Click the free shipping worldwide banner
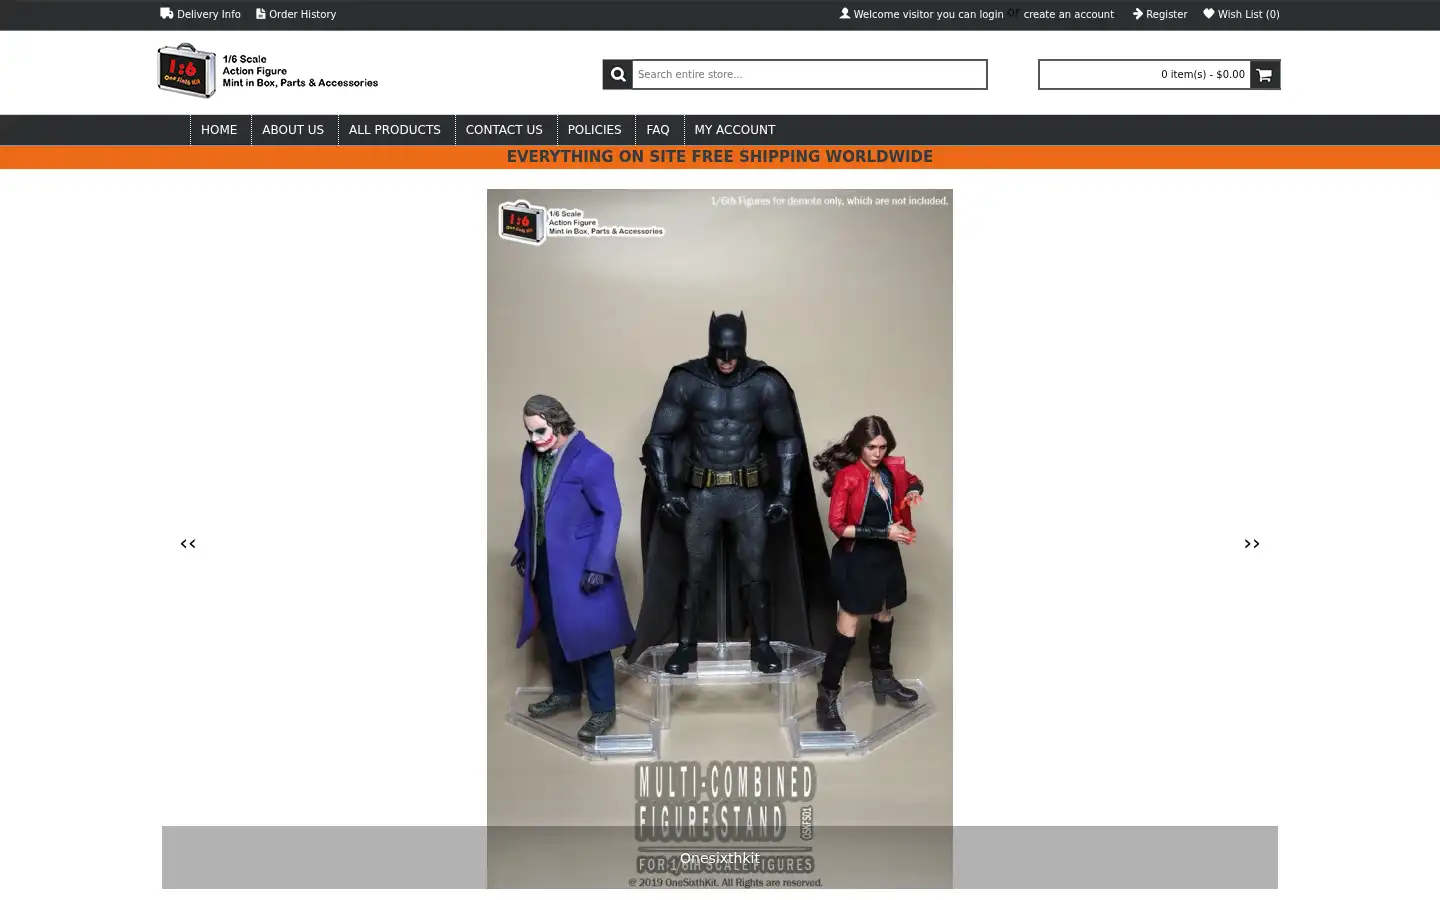This screenshot has height=900, width=1440. [x=720, y=157]
